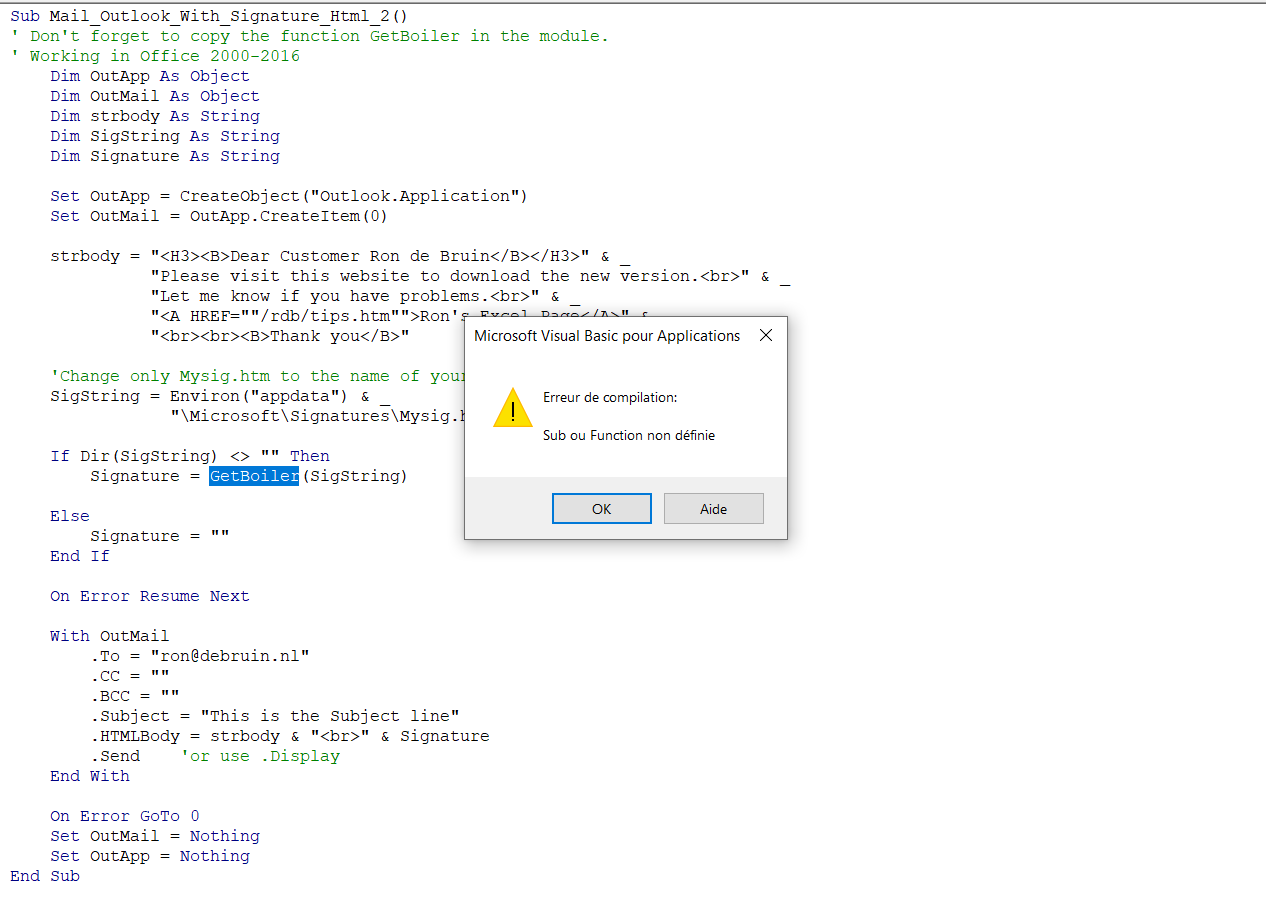
Task: Click the .BCC = "" line
Action: tap(135, 696)
